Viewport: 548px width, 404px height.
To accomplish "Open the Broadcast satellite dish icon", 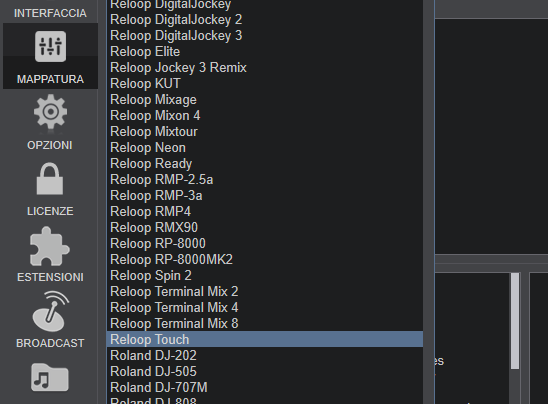I will click(51, 311).
